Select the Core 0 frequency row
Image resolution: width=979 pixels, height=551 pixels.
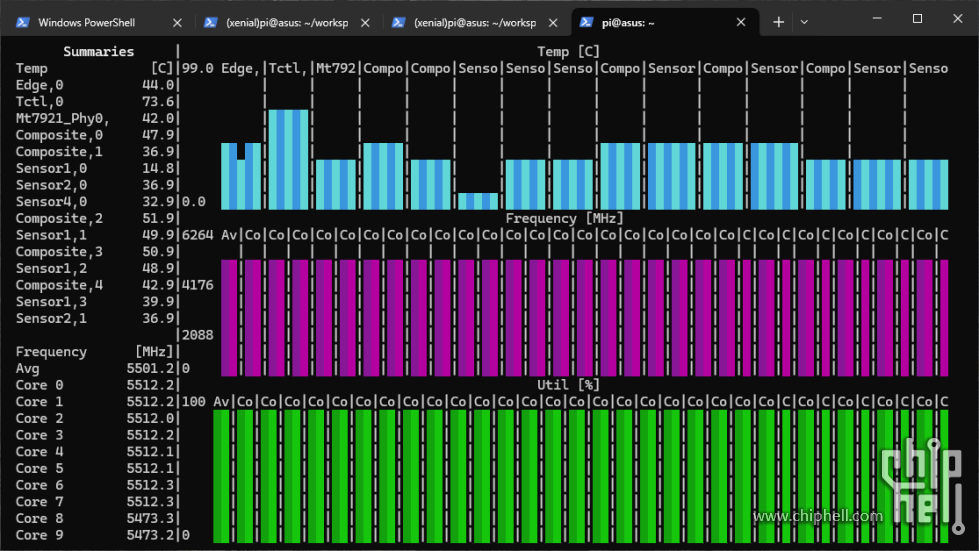[x=95, y=386]
